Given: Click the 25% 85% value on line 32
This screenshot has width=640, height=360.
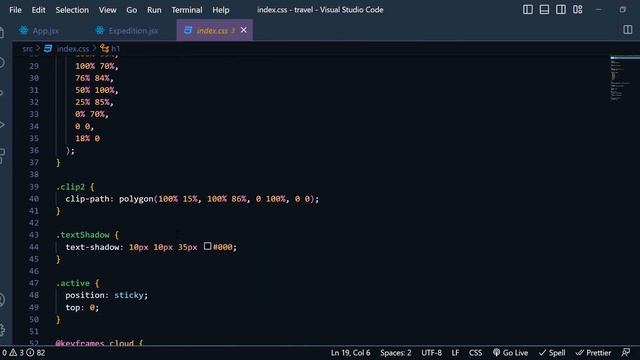Looking at the screenshot, I should click(94, 102).
